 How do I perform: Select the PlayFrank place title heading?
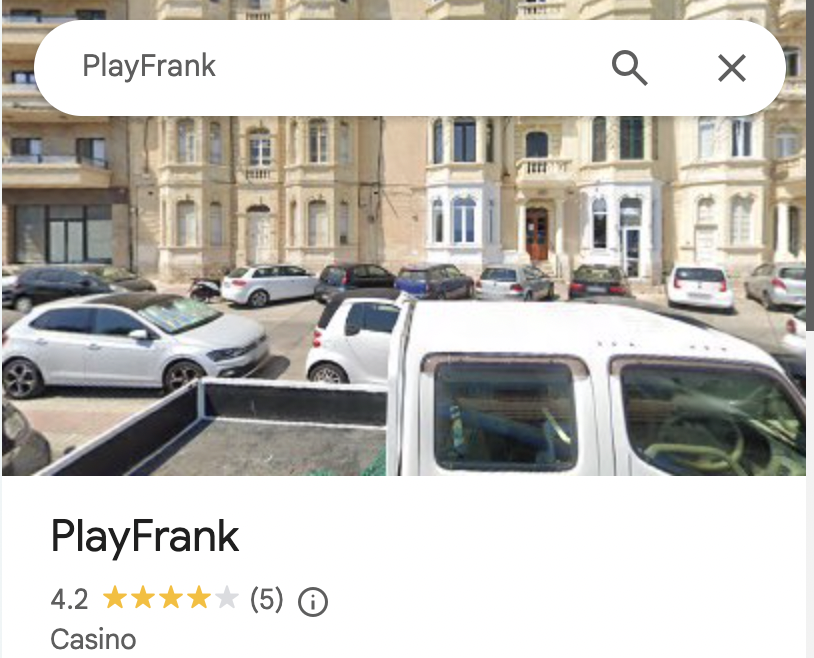point(145,536)
